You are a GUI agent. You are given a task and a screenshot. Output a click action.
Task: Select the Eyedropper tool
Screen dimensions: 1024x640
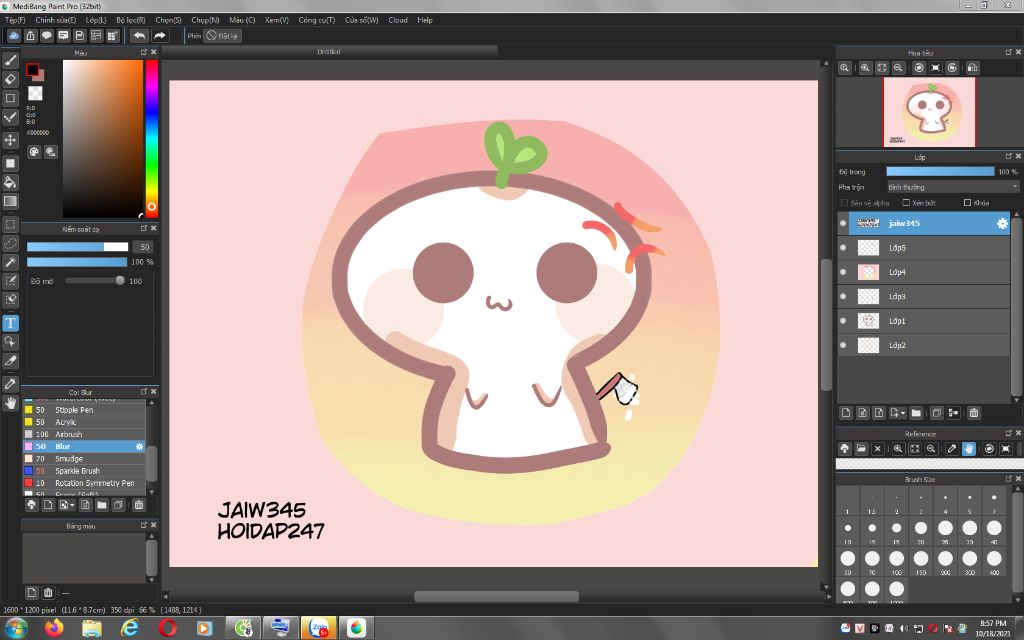10,384
